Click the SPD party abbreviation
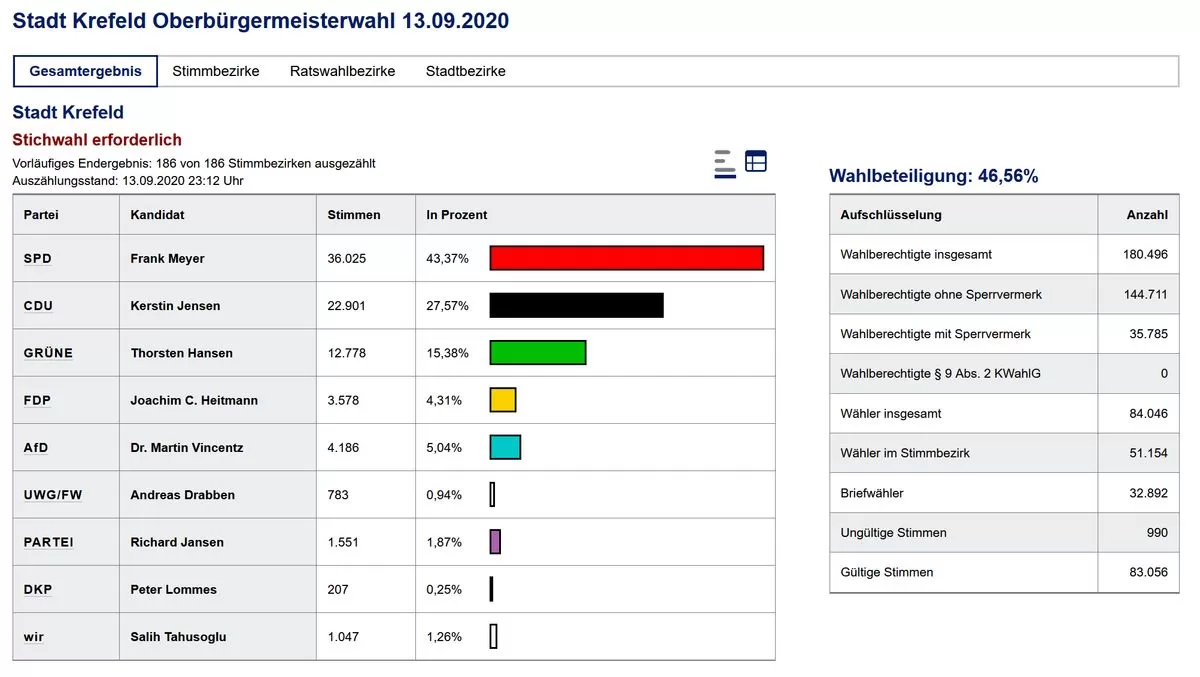Viewport: 1200px width, 677px height. 38,258
